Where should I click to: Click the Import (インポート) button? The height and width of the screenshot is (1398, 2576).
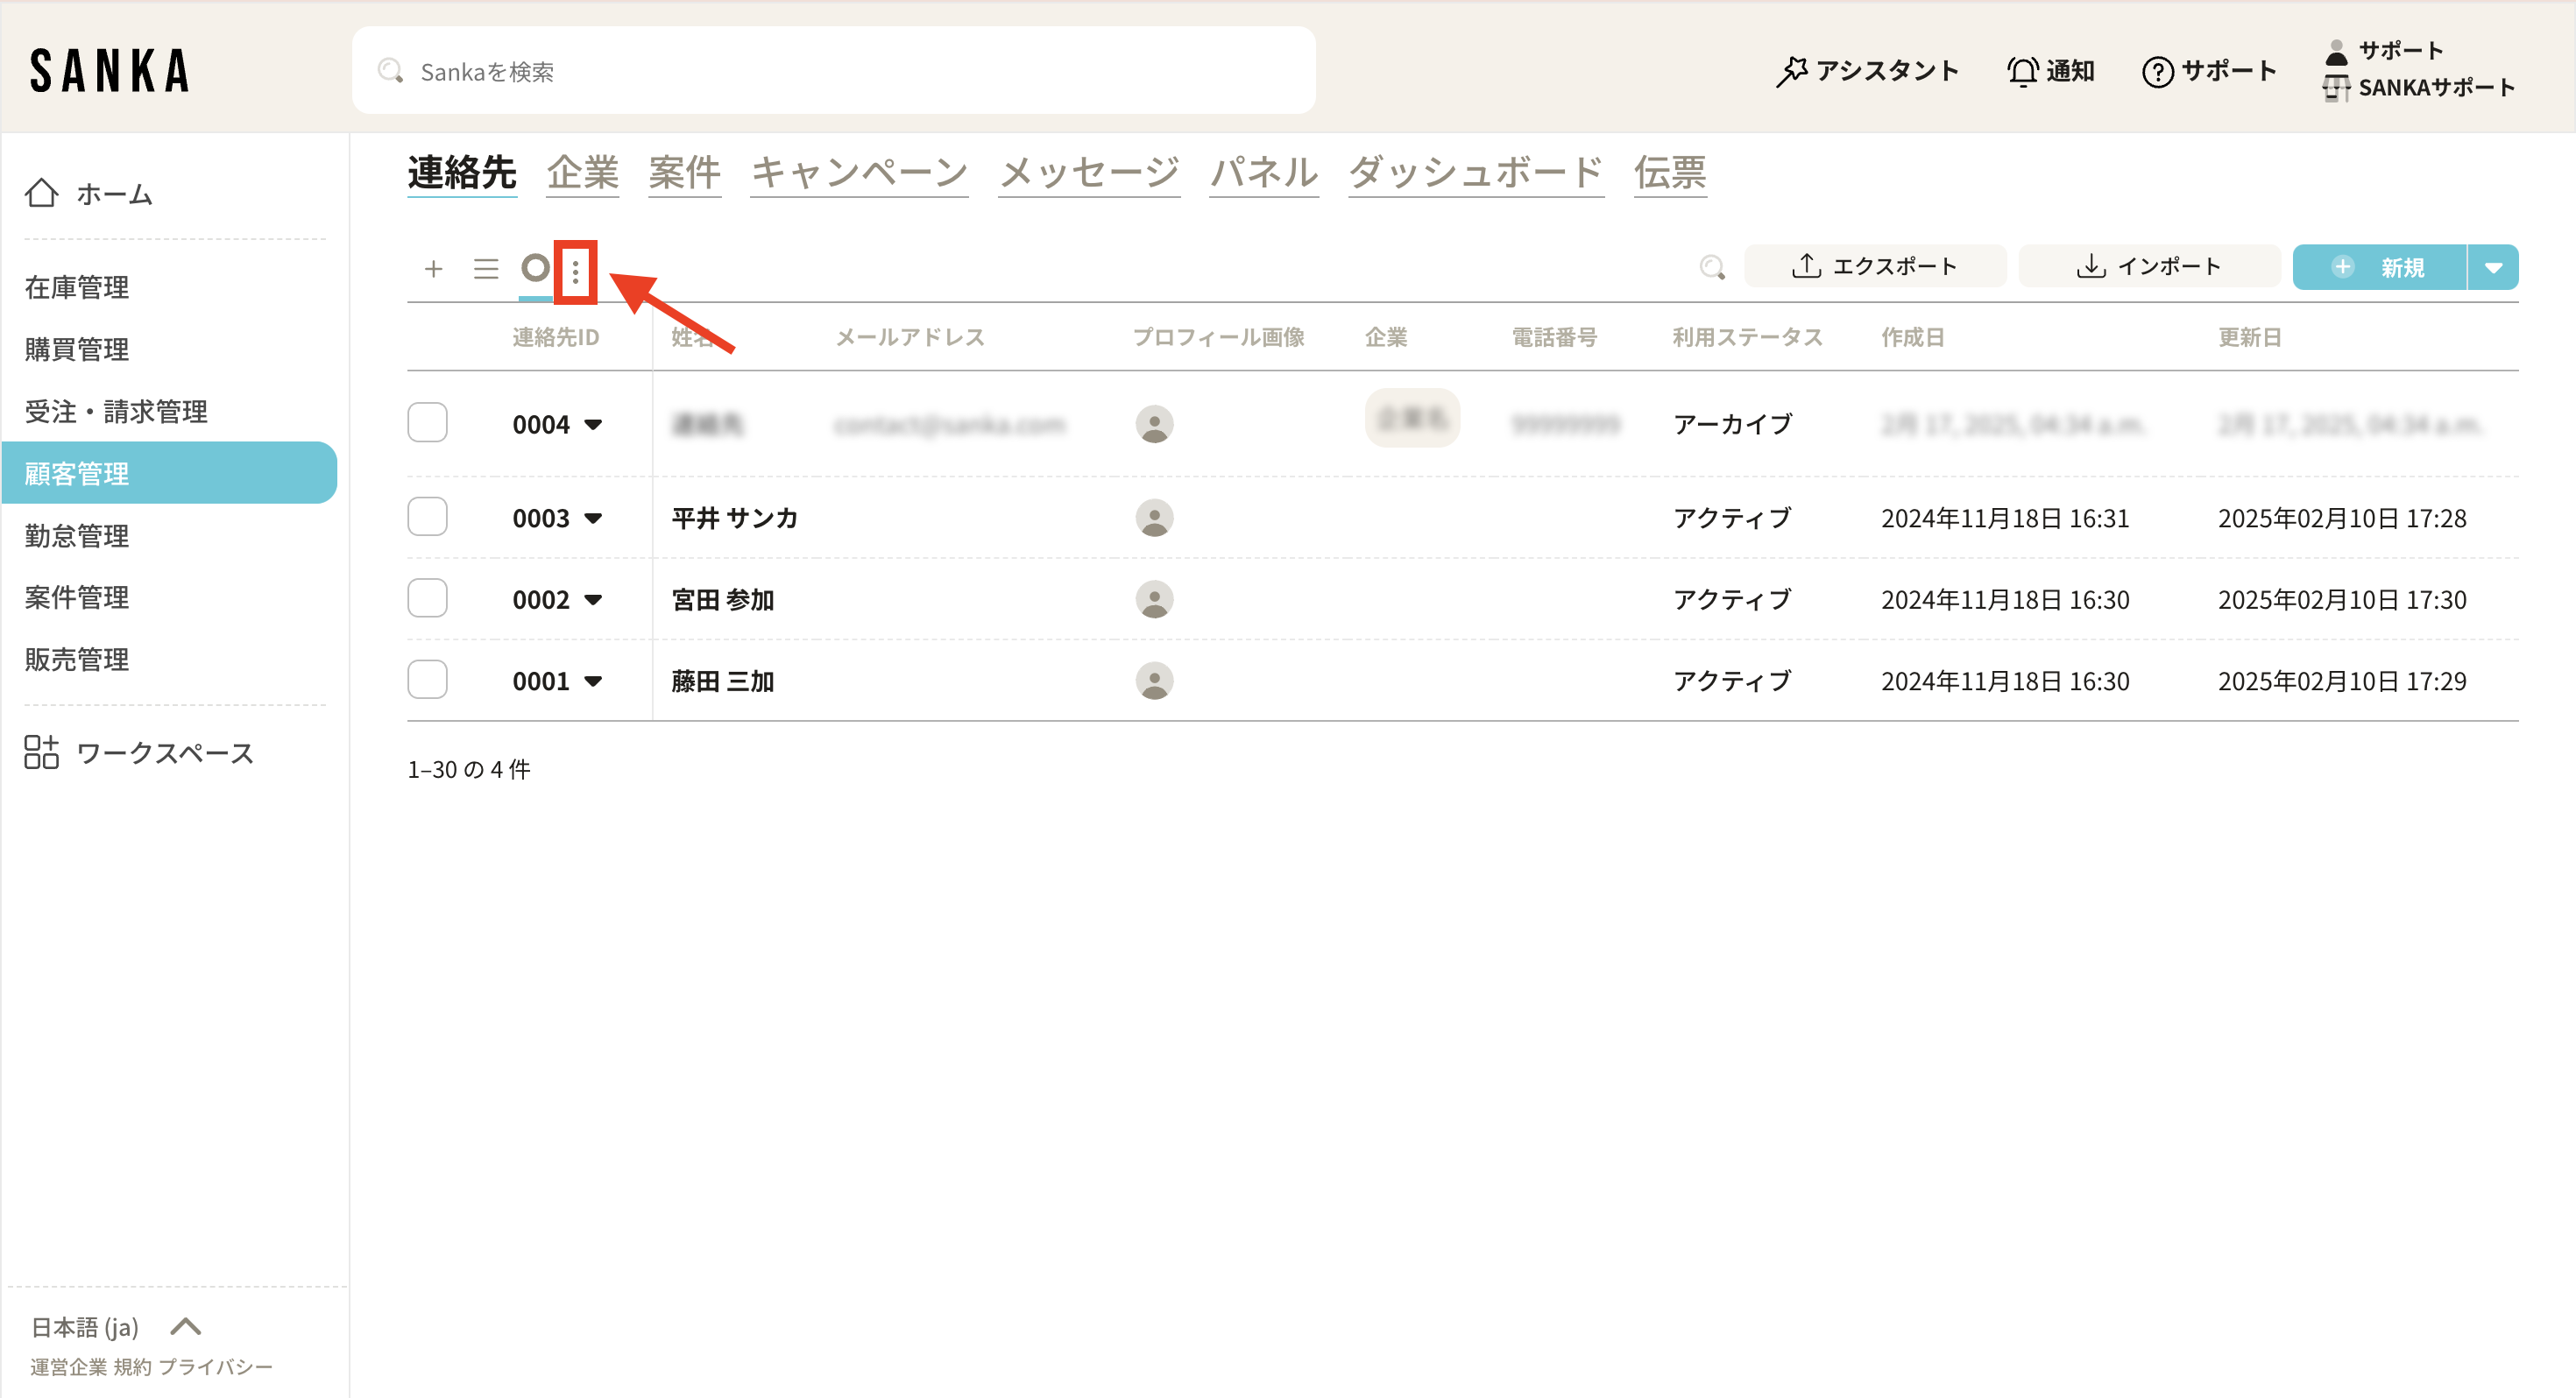click(x=2149, y=267)
